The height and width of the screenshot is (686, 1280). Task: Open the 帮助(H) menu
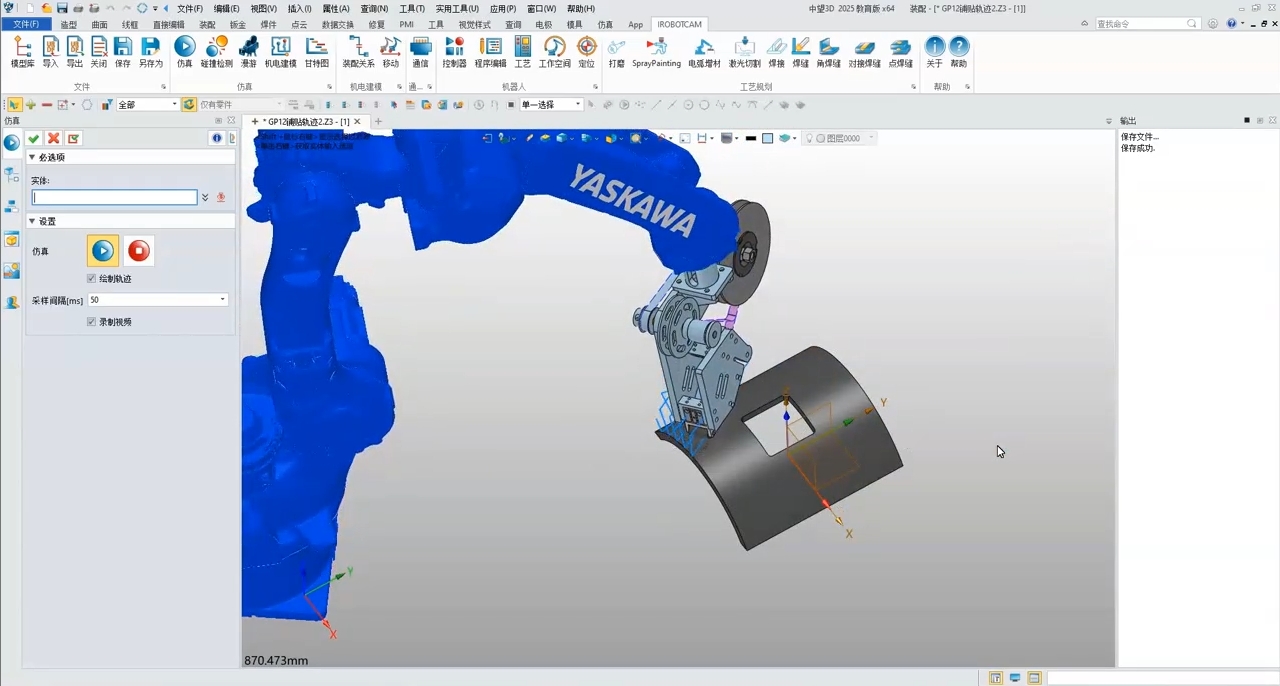coord(581,8)
